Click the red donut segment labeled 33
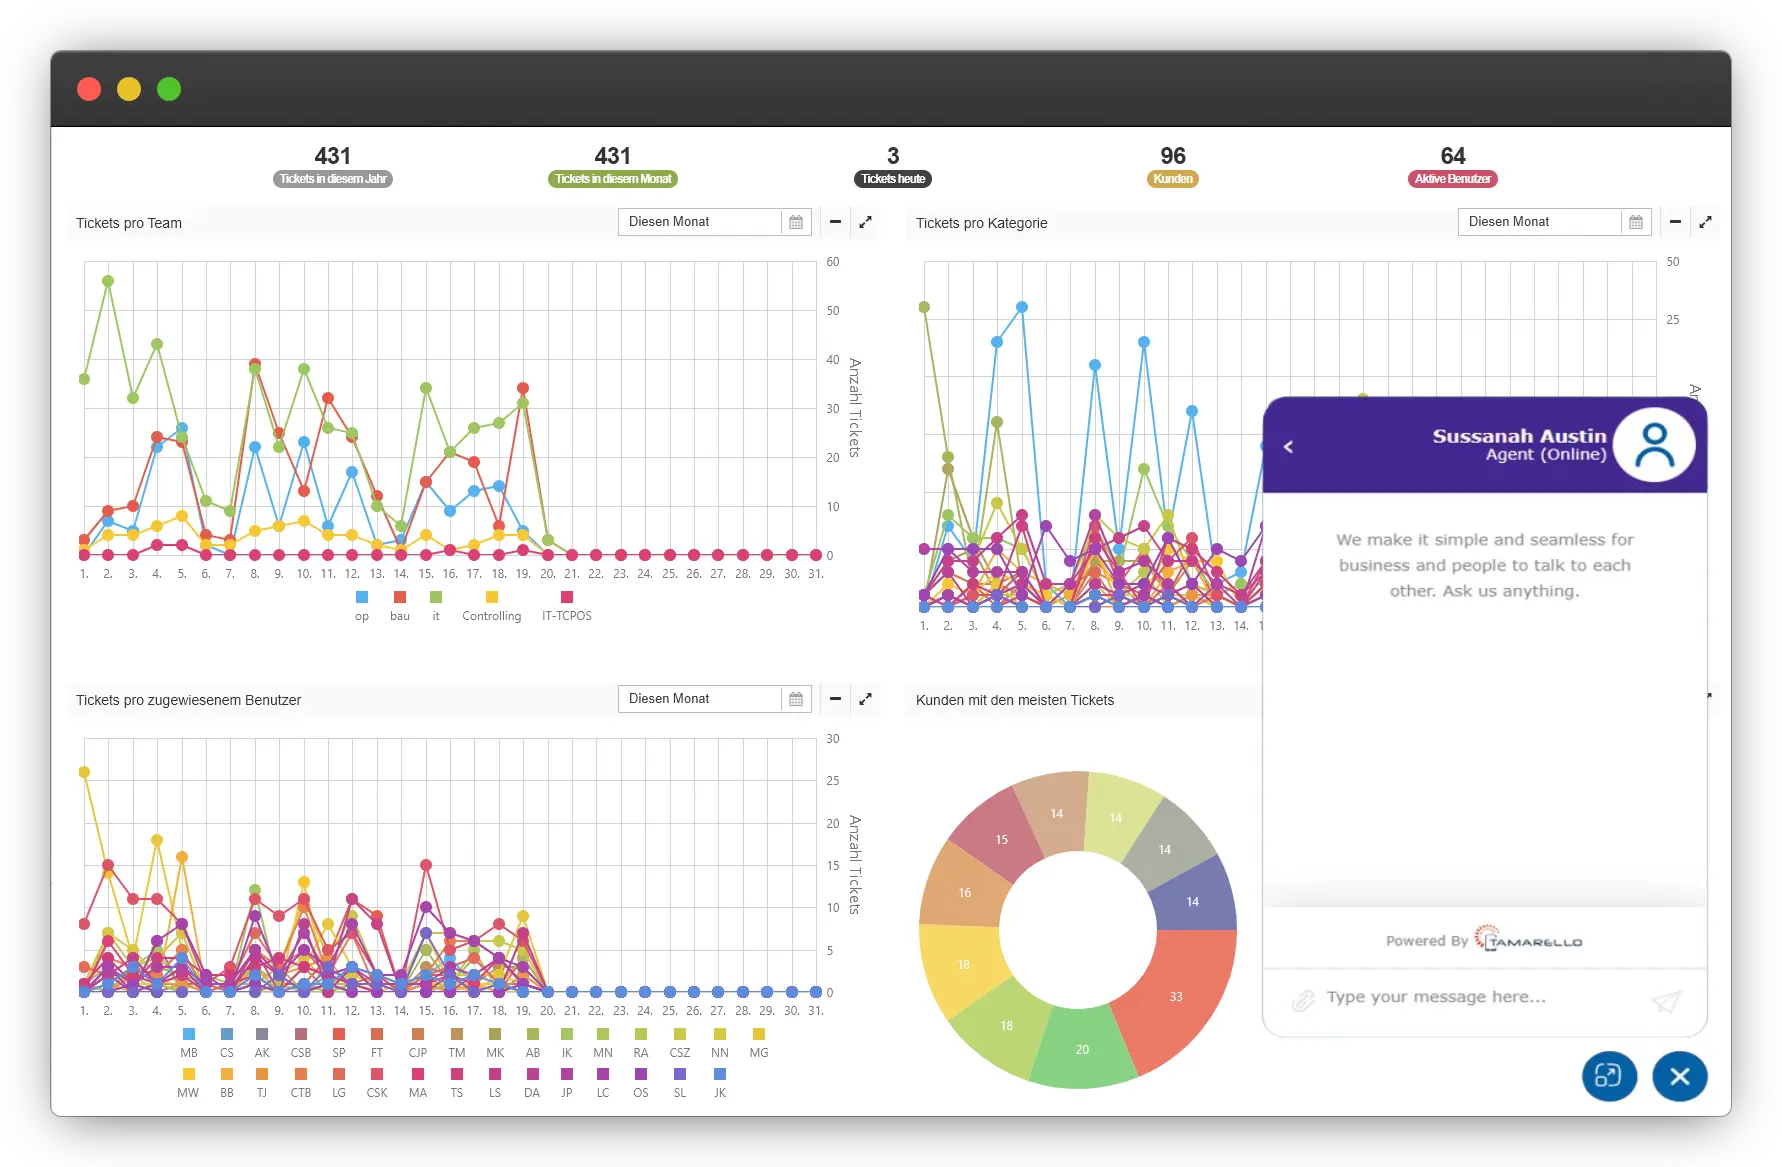 pos(1176,996)
